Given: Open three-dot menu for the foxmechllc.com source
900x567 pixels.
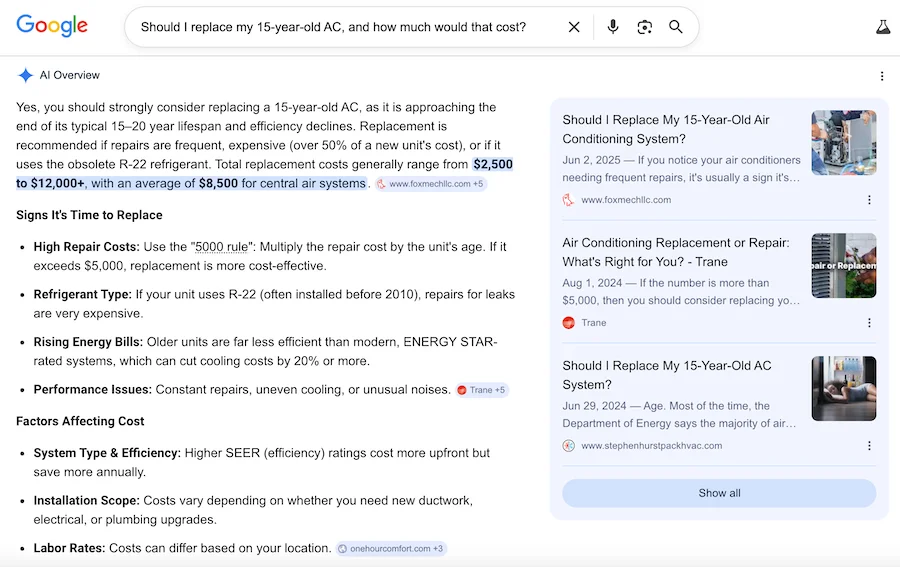Looking at the screenshot, I should [x=869, y=200].
